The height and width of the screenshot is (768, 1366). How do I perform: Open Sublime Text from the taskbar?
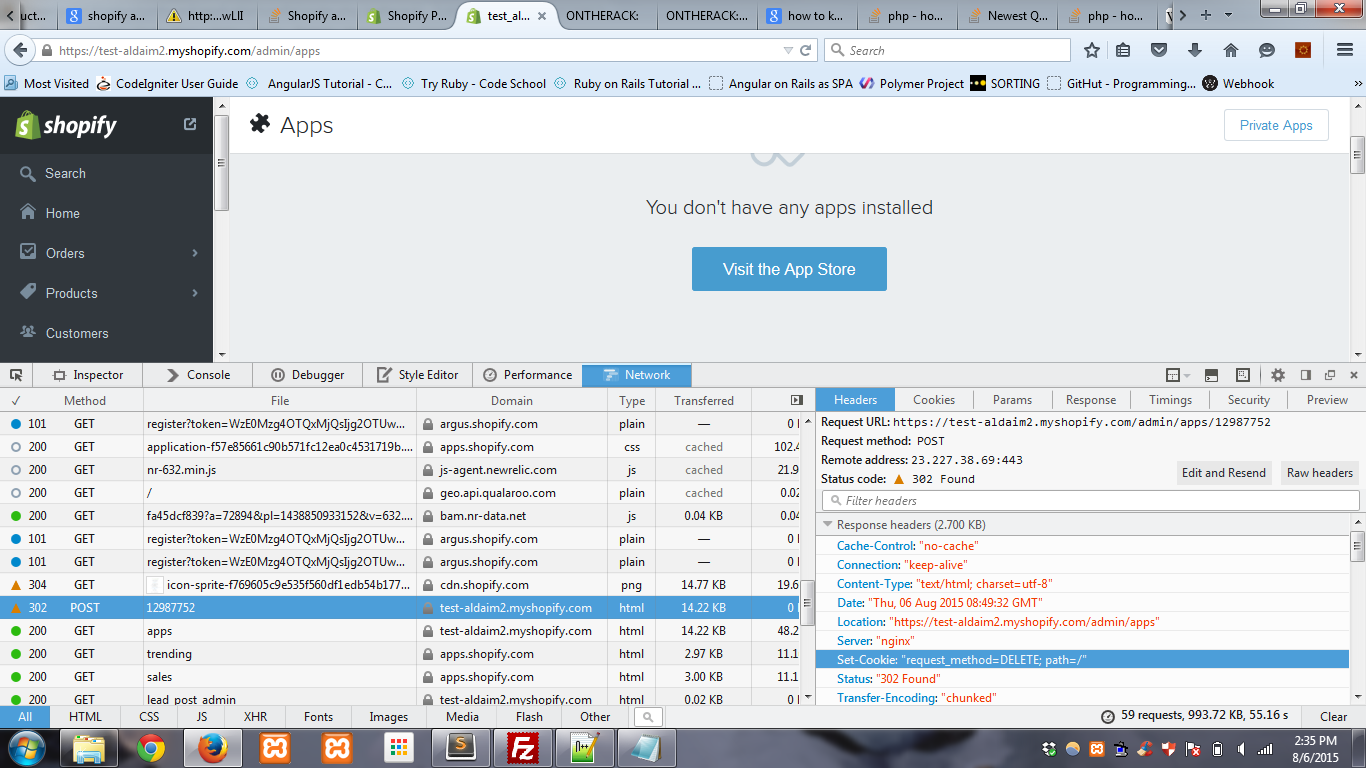(461, 748)
